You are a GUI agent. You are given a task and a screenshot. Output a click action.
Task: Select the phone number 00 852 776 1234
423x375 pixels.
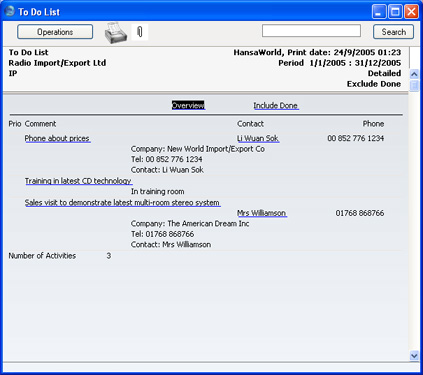pos(356,138)
